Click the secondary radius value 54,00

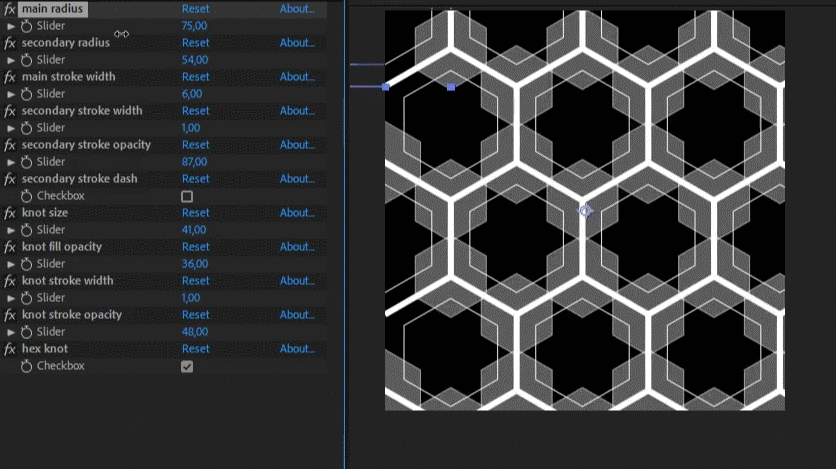click(x=195, y=60)
